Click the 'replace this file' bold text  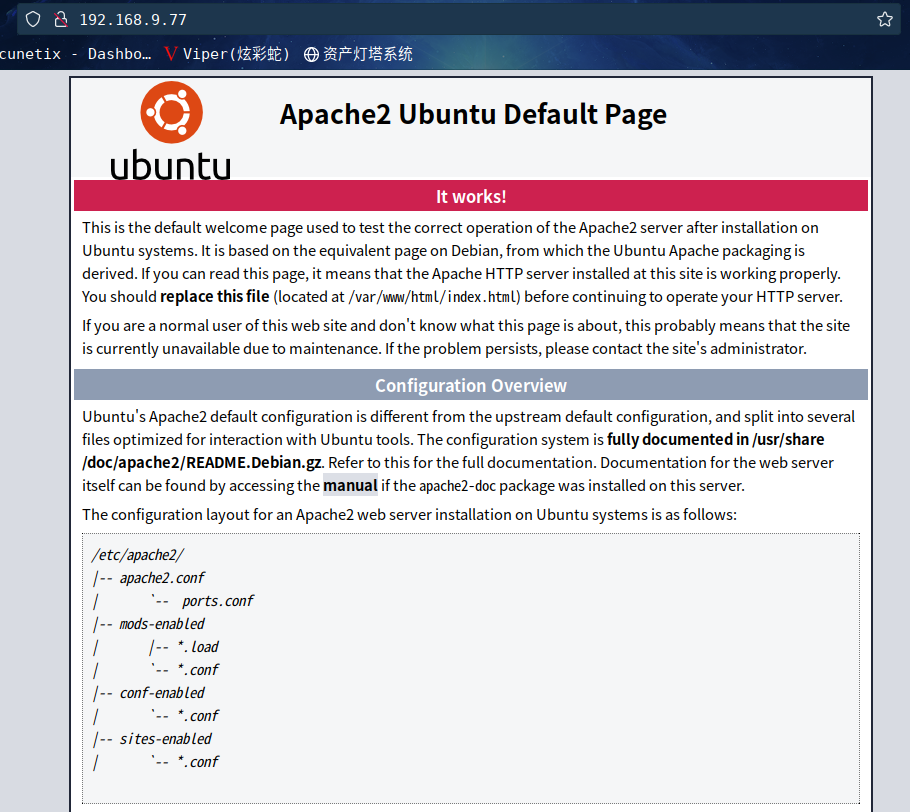pyautogui.click(x=215, y=297)
